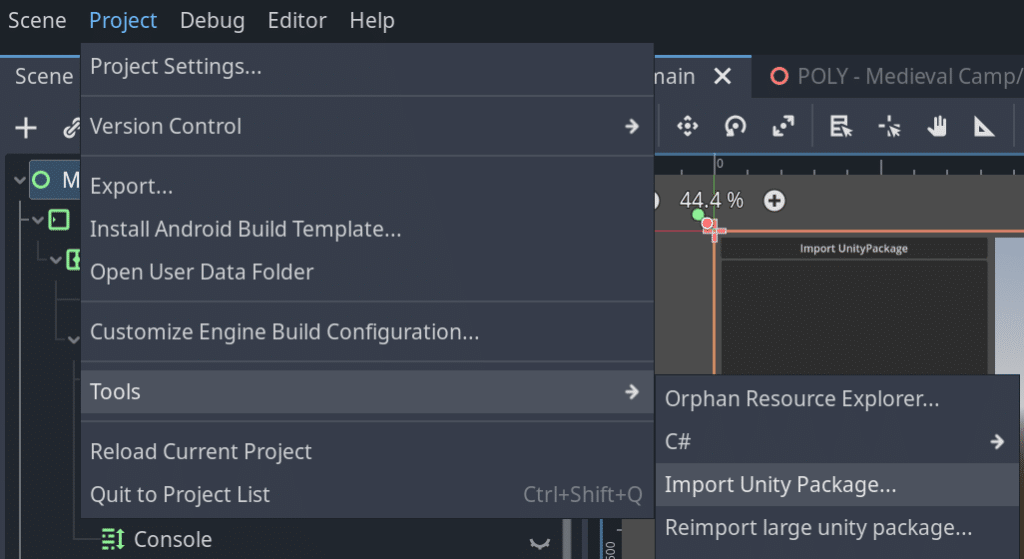Select the Pan hand tool
1024x559 pixels.
coord(937,126)
